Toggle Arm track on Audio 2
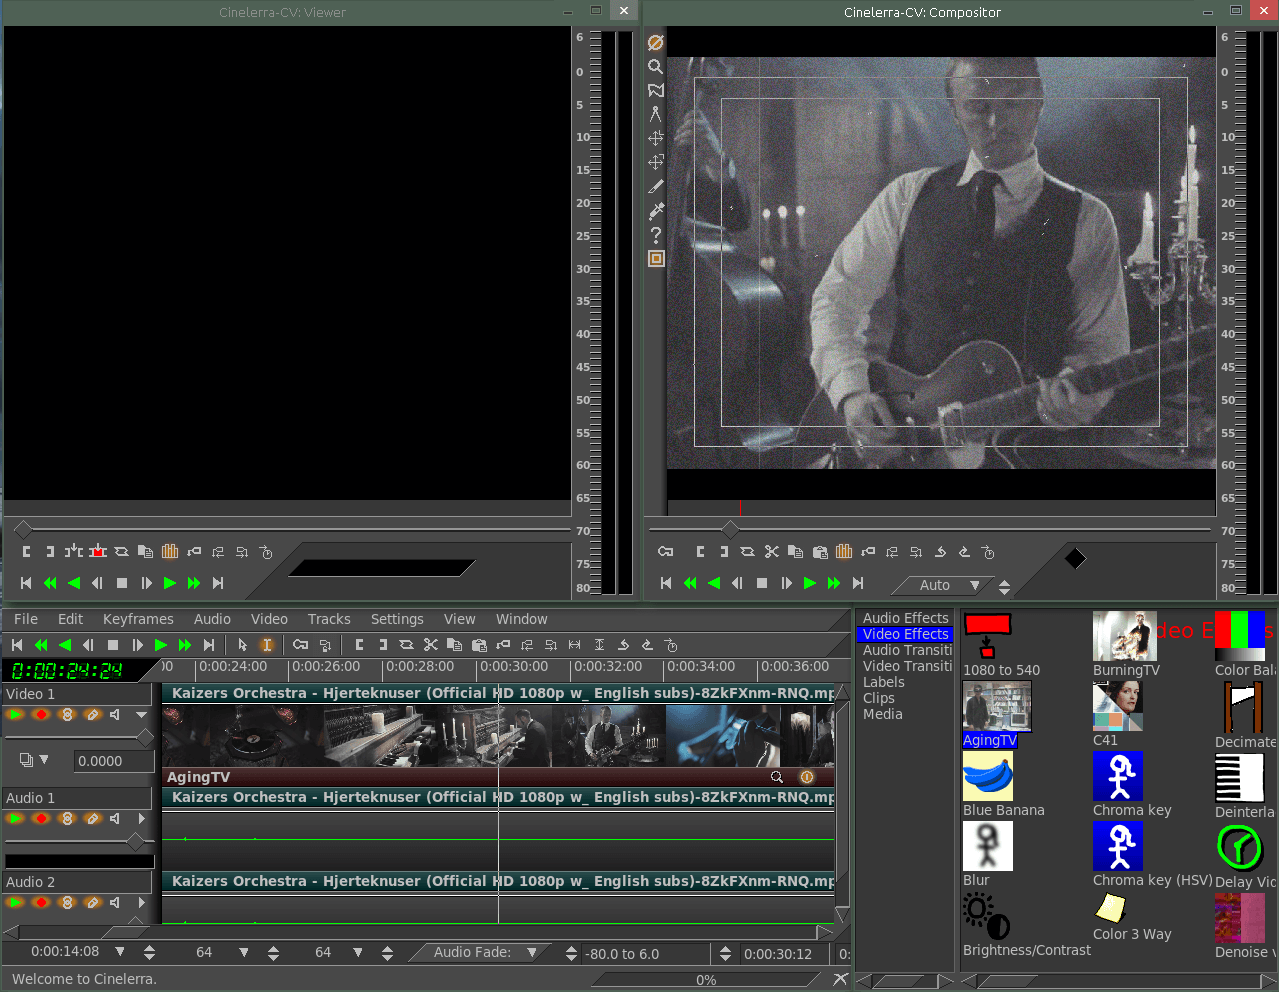 (41, 902)
